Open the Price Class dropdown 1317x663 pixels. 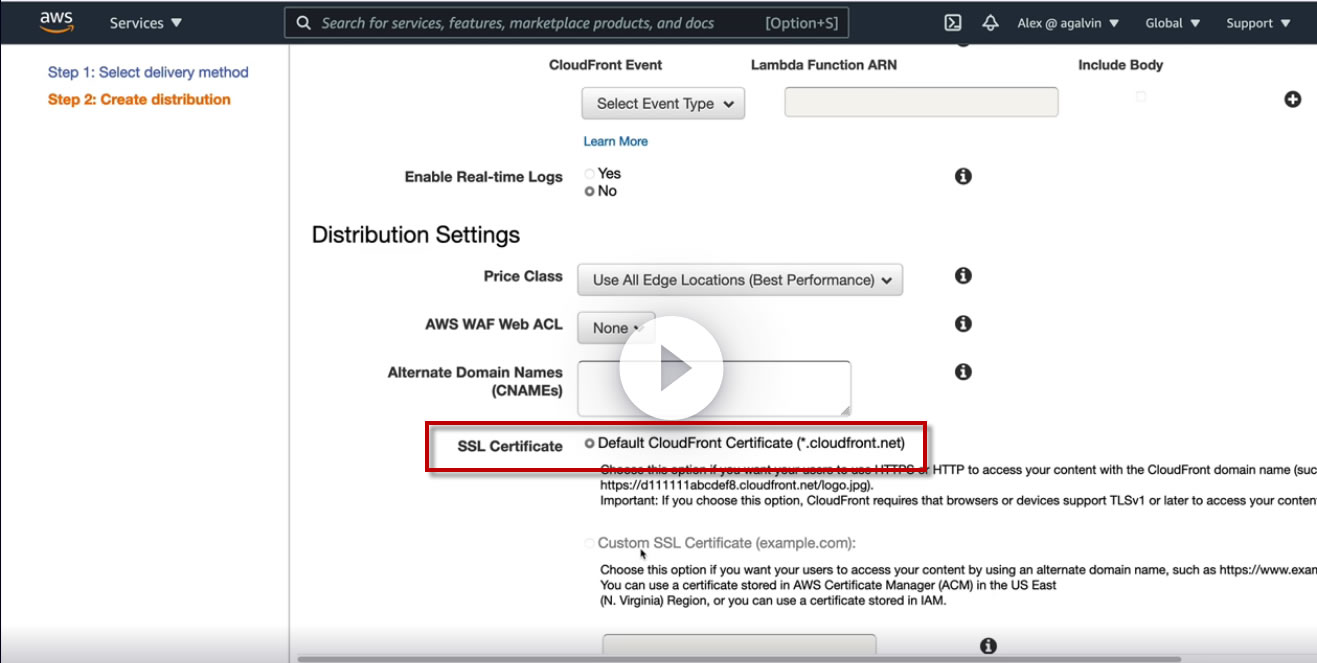coord(740,280)
